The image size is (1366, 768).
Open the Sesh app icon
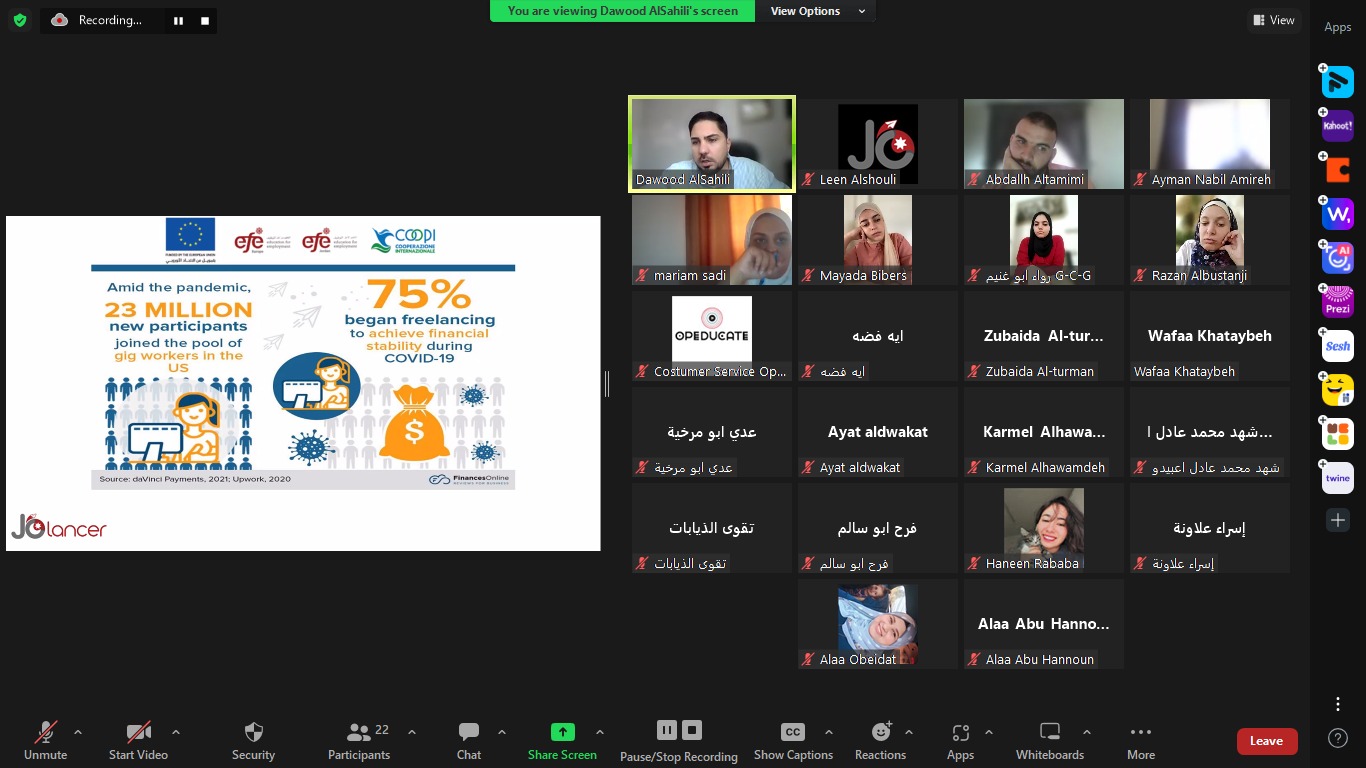[1338, 346]
